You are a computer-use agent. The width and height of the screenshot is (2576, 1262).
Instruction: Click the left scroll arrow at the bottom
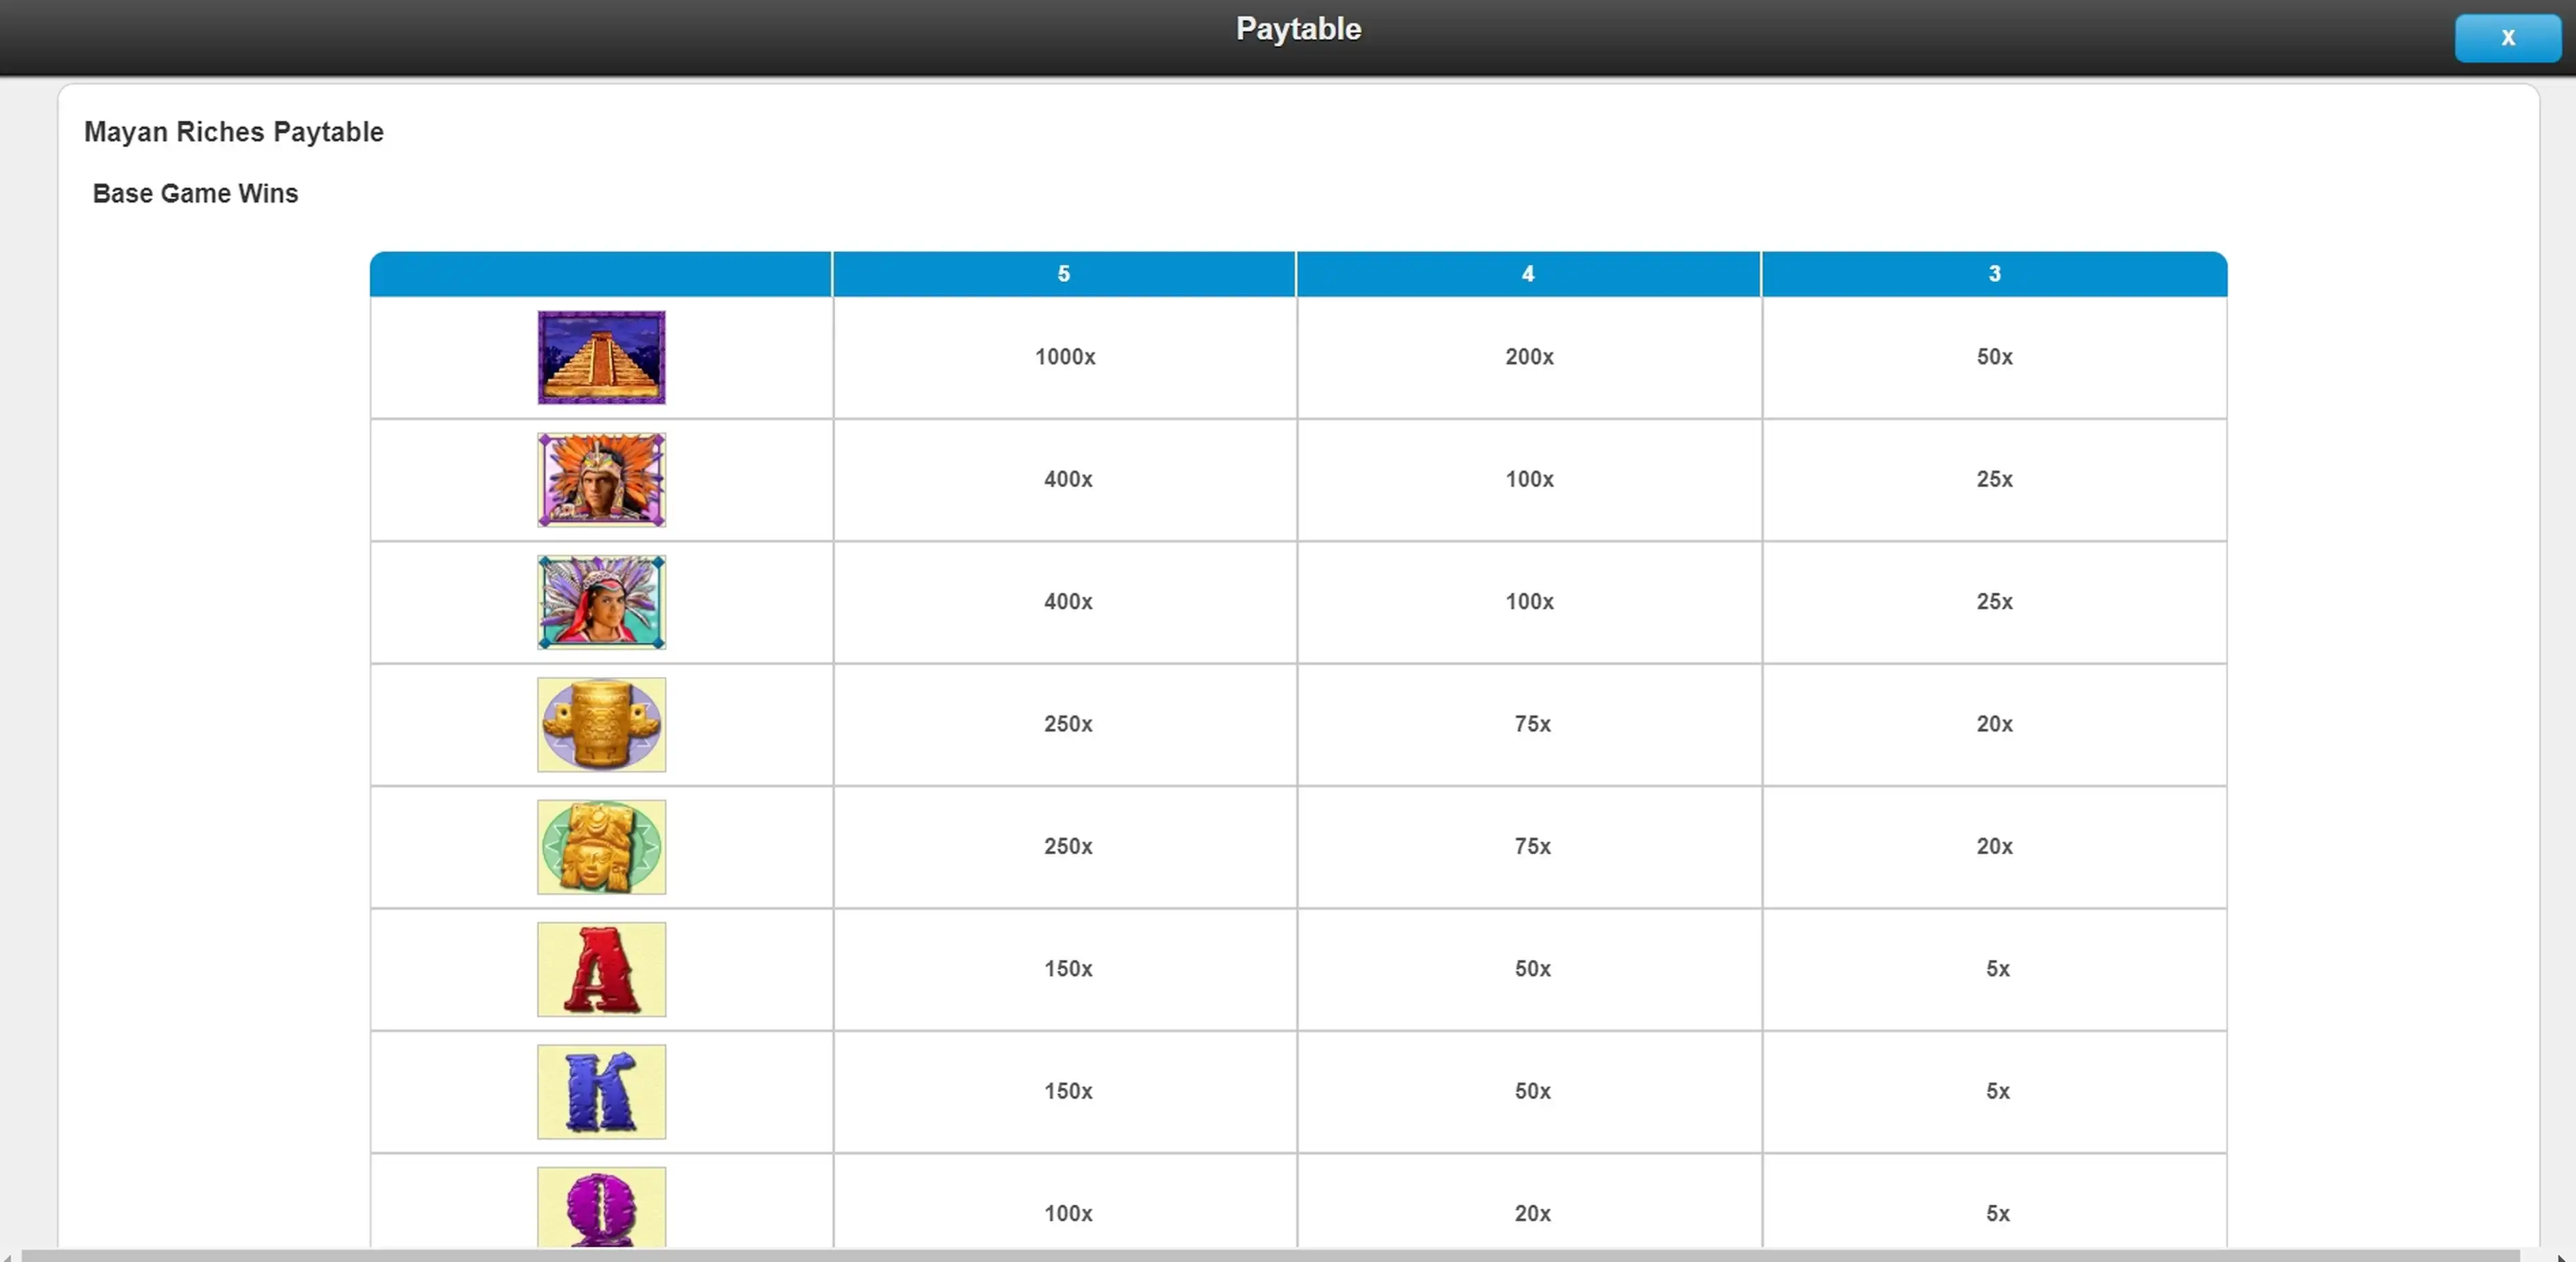(8, 1256)
